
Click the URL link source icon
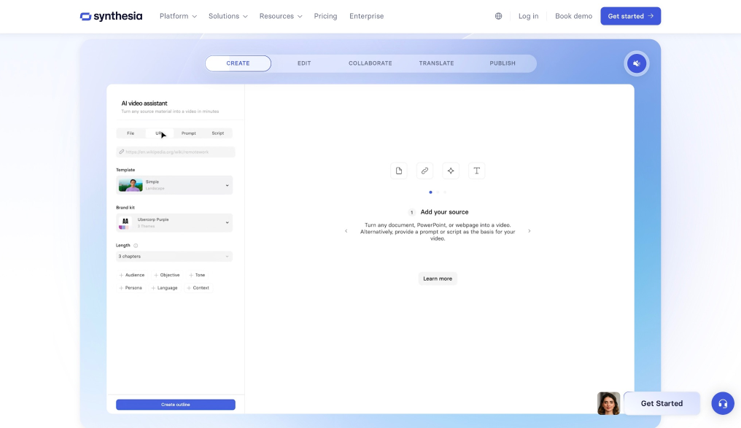click(x=424, y=171)
